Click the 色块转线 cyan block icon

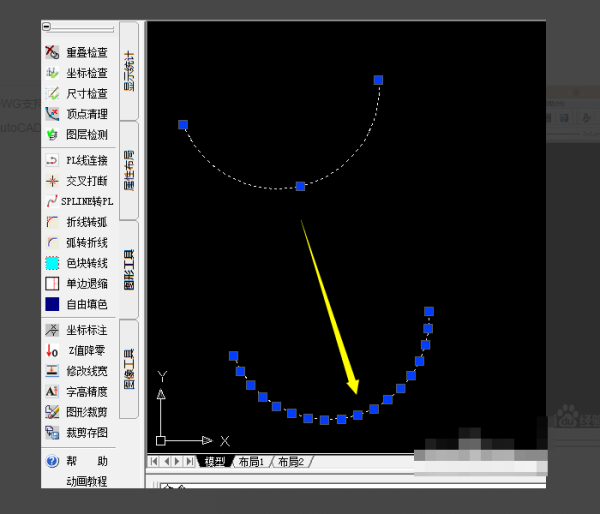tap(53, 263)
